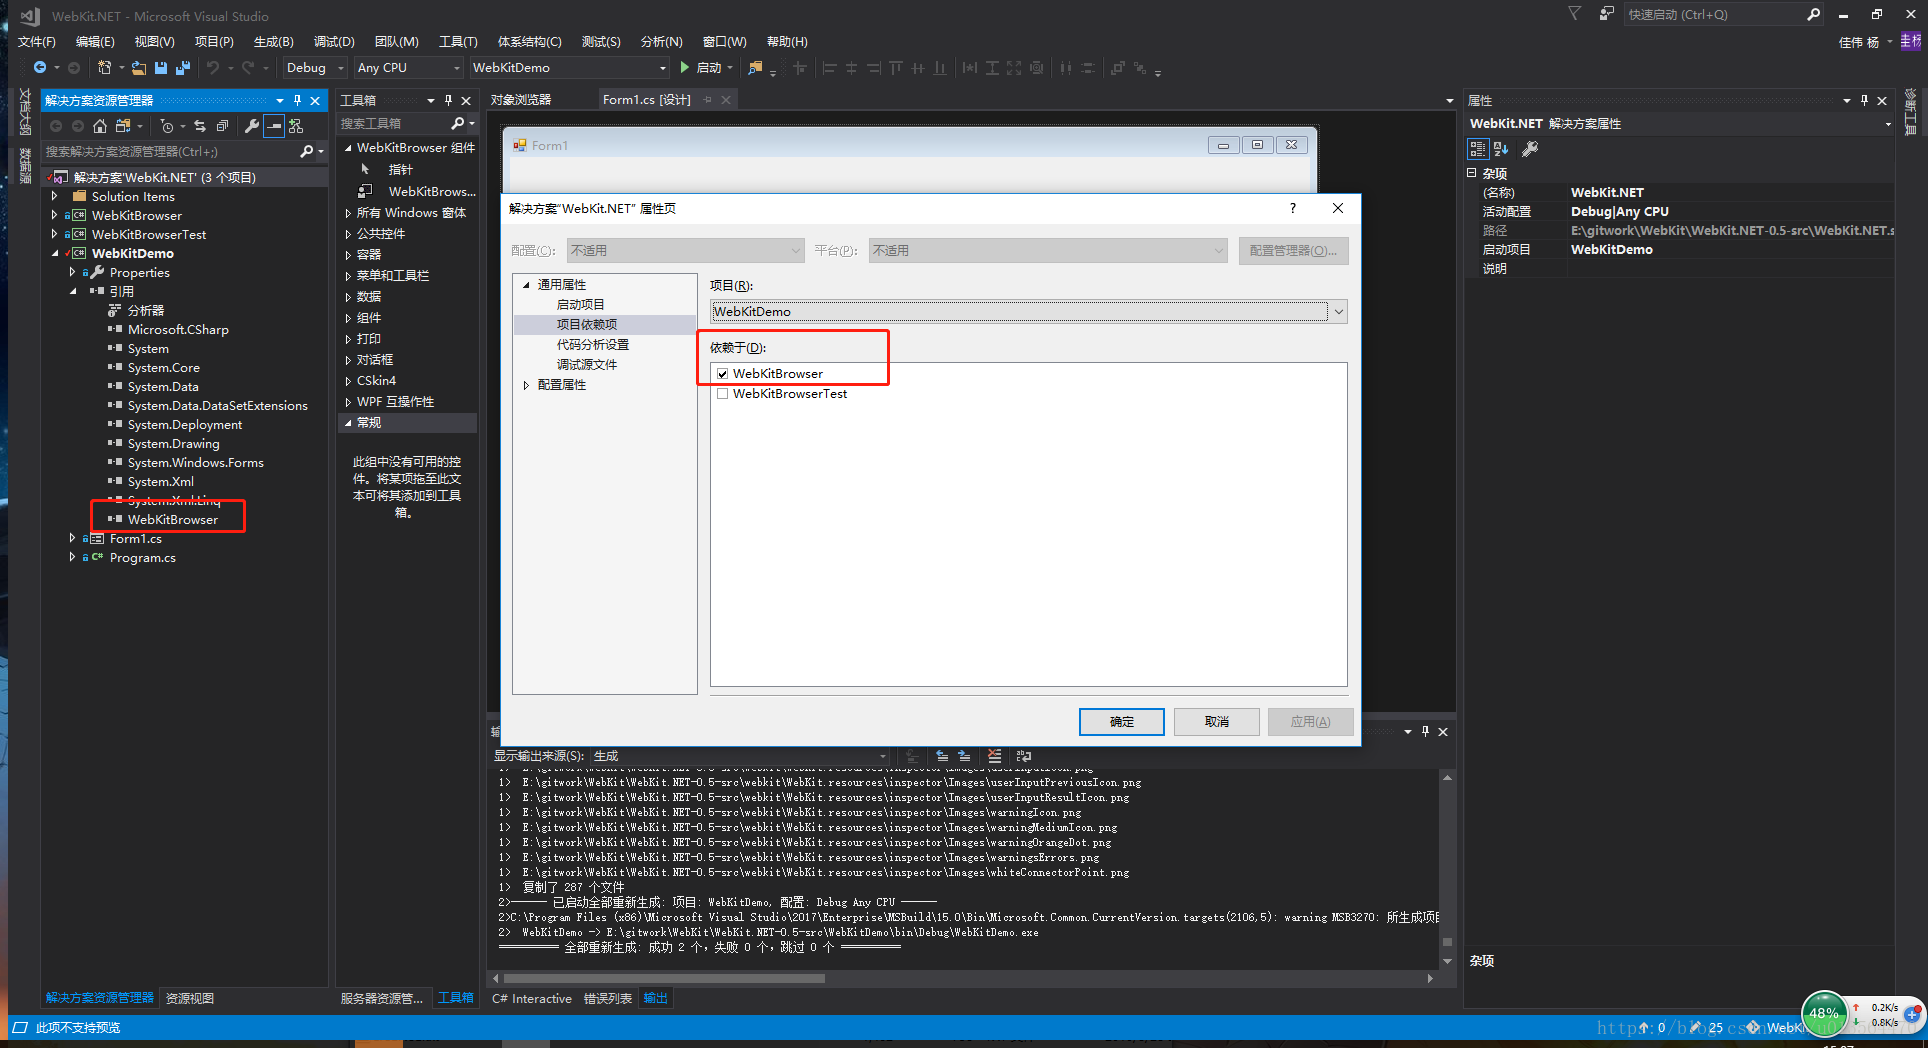The height and width of the screenshot is (1048, 1928).
Task: Click the Pending Changes Filter clock icon
Action: [x=167, y=126]
